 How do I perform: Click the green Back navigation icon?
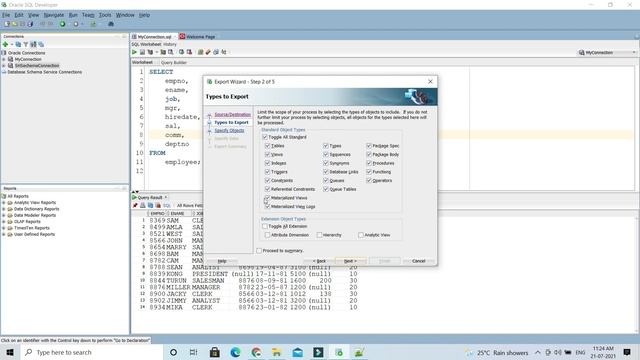[62, 24]
